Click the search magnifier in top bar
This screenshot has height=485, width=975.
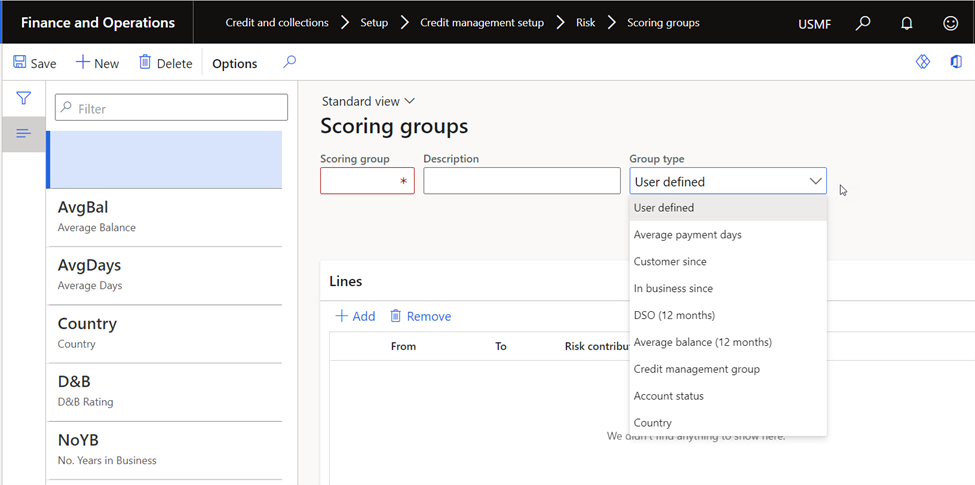863,23
